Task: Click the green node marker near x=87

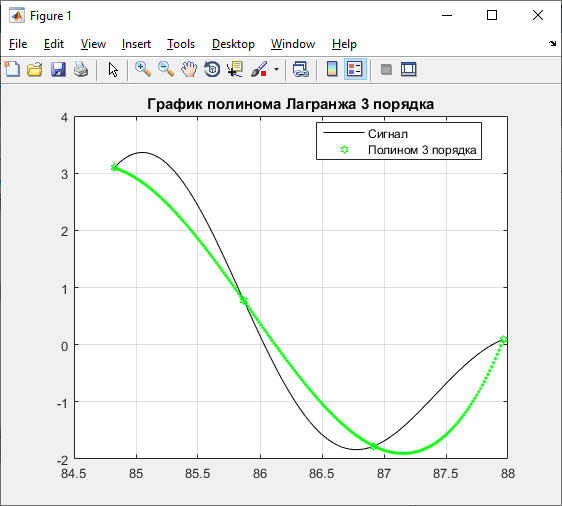Action: click(373, 447)
